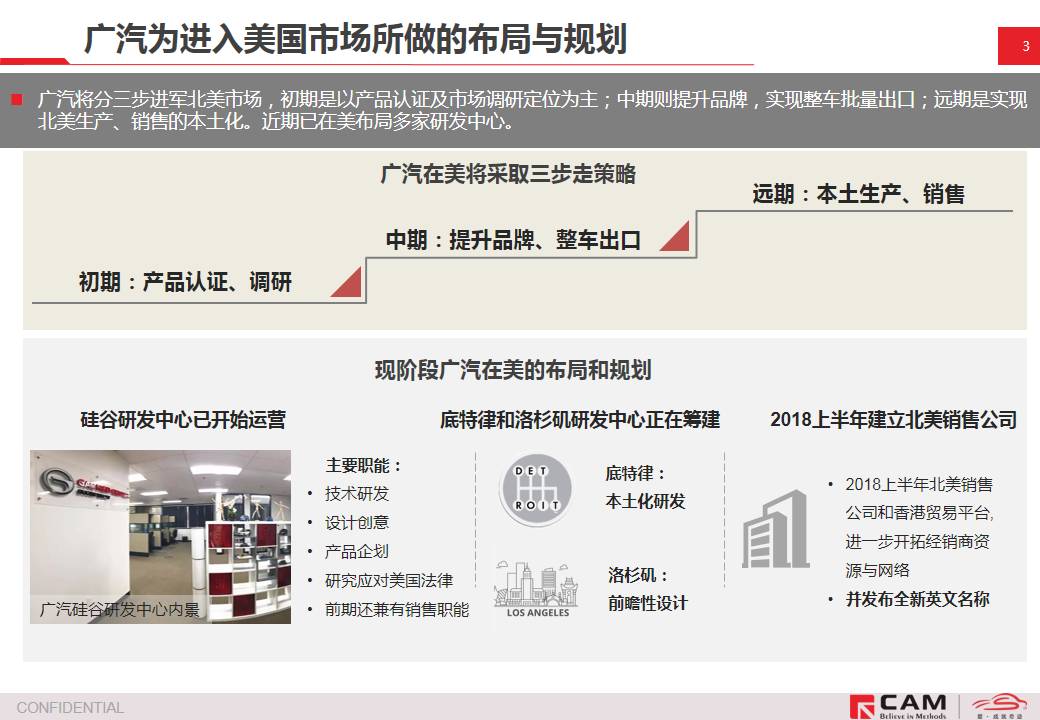This screenshot has height=720, width=1040.
Task: Click the red triangle beside 初期 step
Action: [346, 282]
